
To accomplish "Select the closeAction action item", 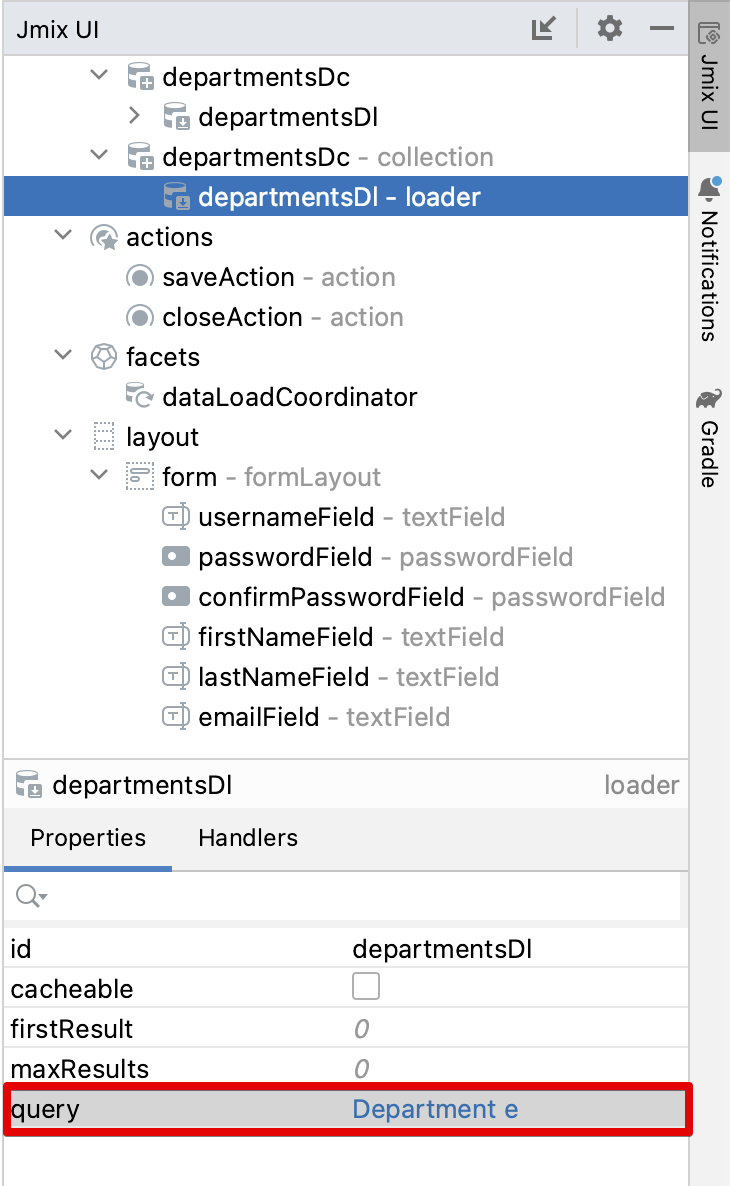I will click(x=232, y=317).
